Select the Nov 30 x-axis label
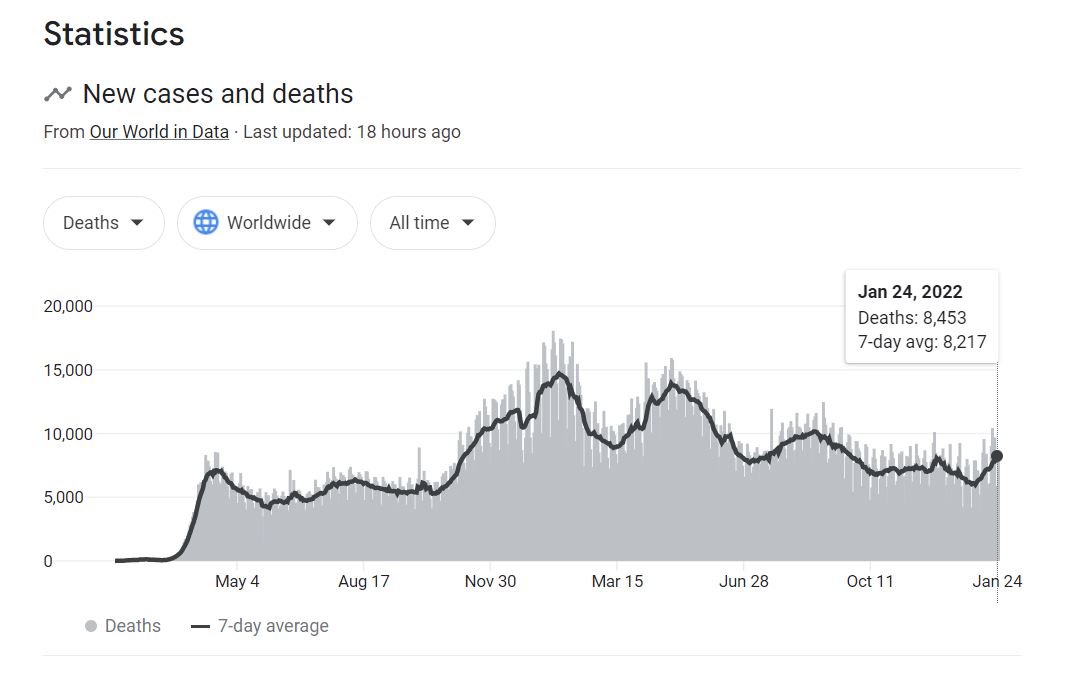Viewport: 1069px width, 673px height. (x=491, y=581)
